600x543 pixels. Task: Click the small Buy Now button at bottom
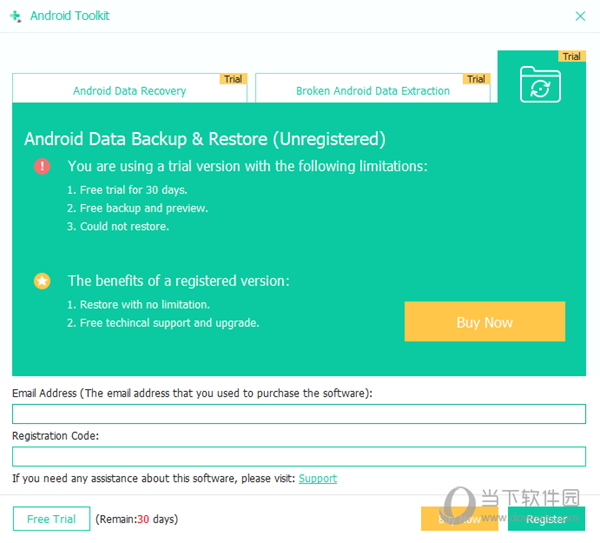point(460,519)
